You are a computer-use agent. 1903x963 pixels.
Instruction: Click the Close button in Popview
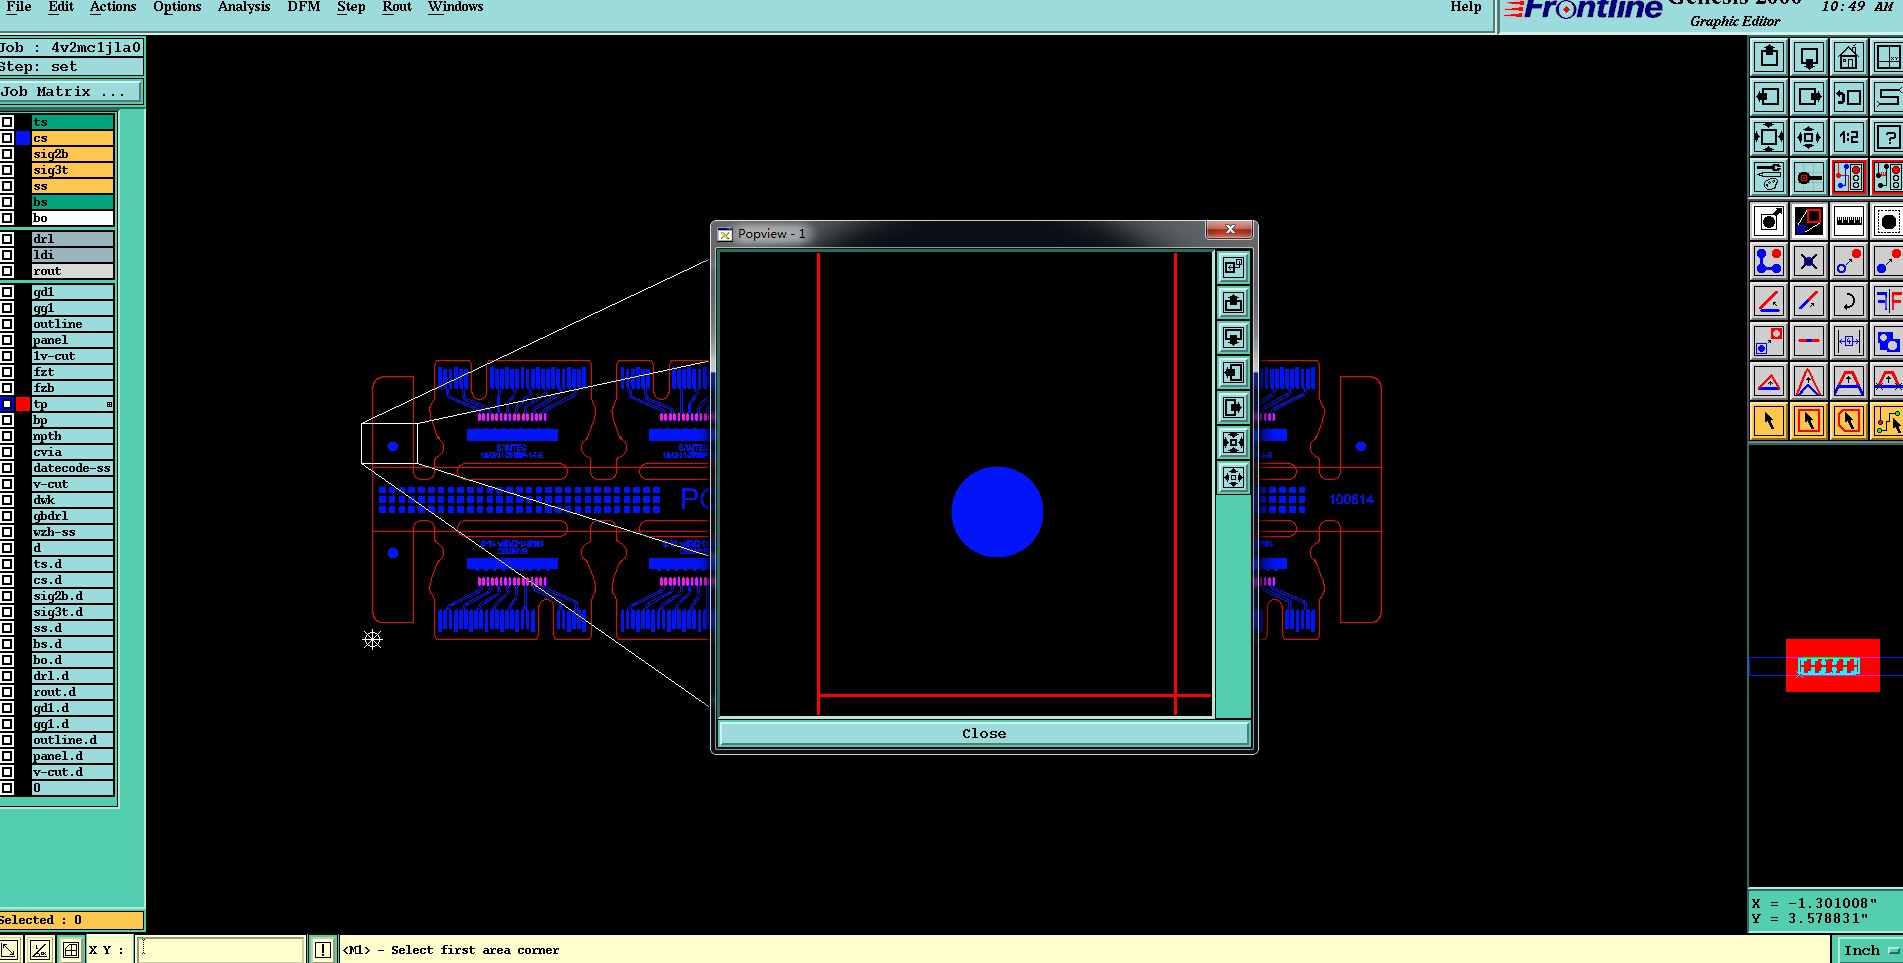pyautogui.click(x=984, y=733)
